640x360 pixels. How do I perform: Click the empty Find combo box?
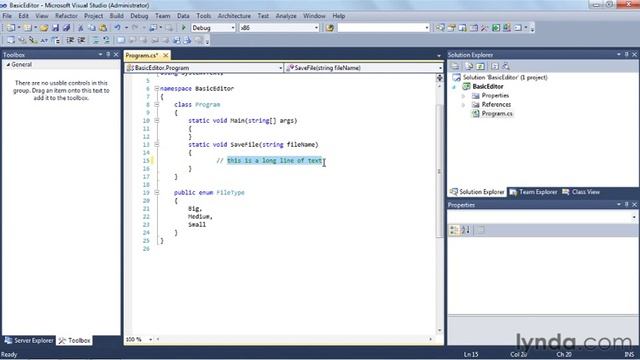tap(383, 28)
